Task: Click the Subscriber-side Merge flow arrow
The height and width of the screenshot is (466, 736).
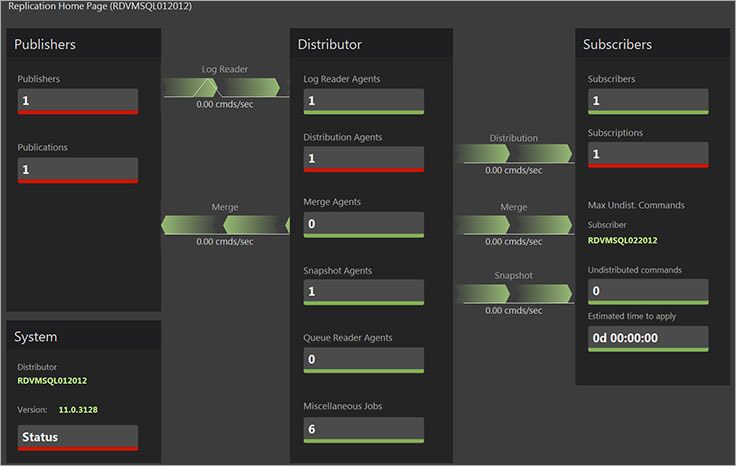Action: tap(514, 224)
